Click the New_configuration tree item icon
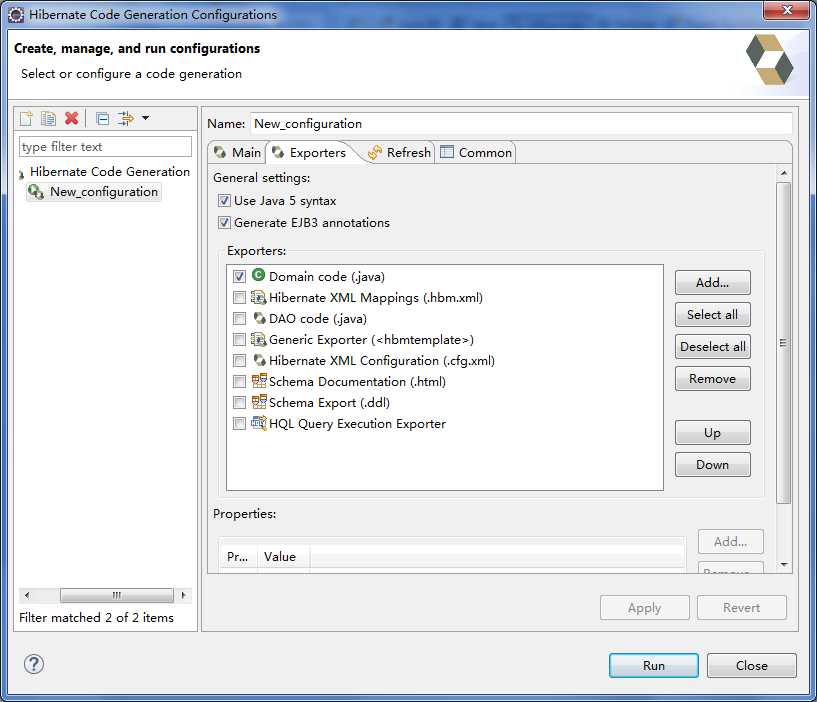The width and height of the screenshot is (817, 702). tap(36, 192)
